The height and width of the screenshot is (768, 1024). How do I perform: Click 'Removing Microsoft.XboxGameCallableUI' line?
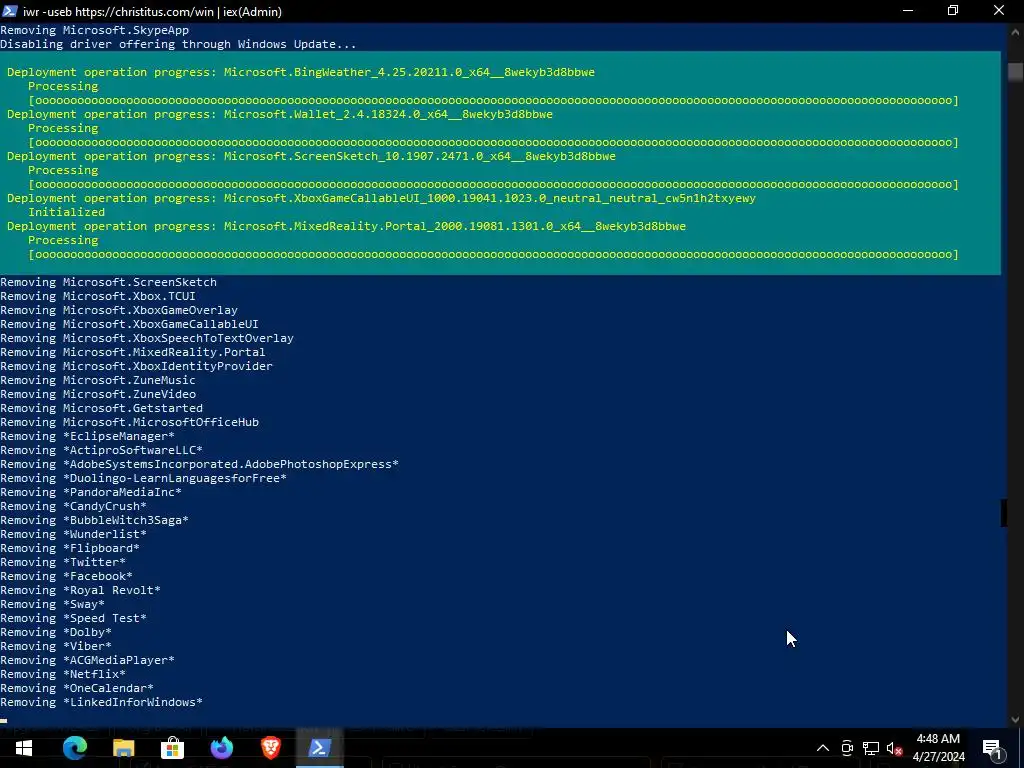129,324
